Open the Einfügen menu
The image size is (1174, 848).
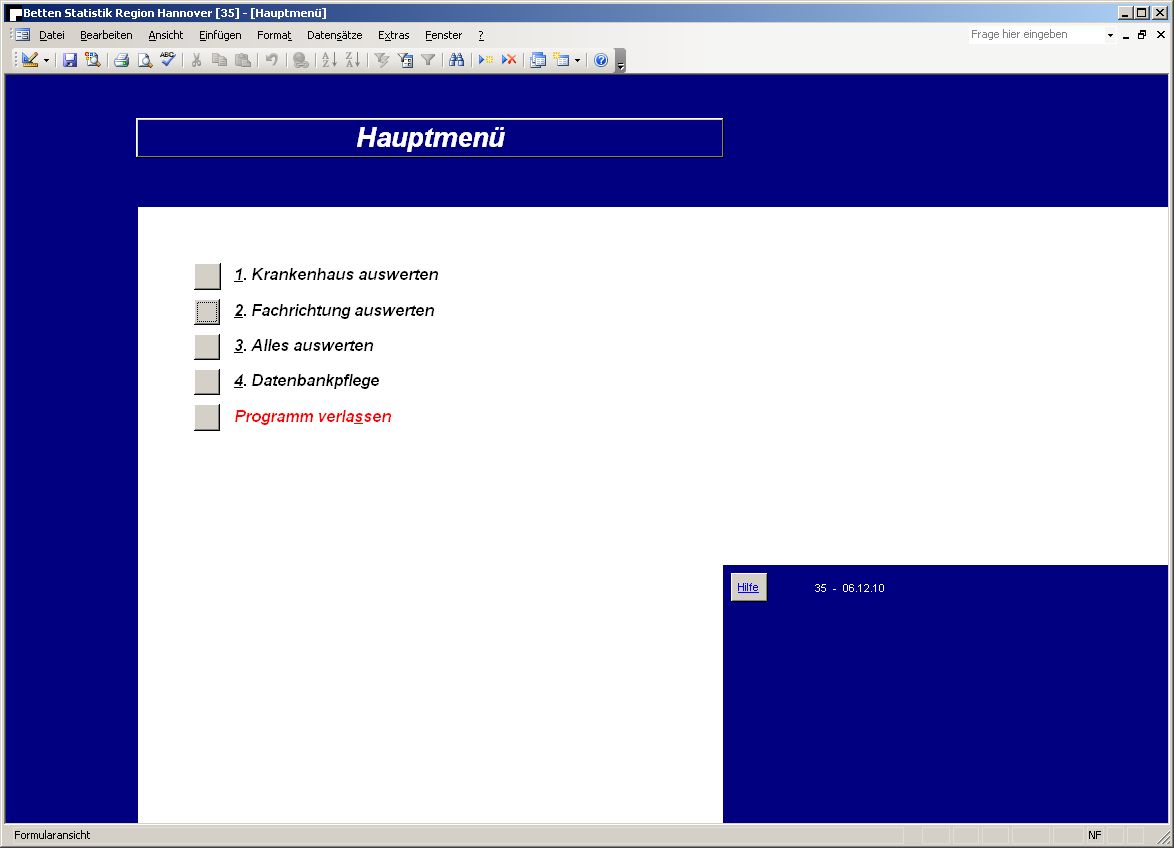coord(220,35)
